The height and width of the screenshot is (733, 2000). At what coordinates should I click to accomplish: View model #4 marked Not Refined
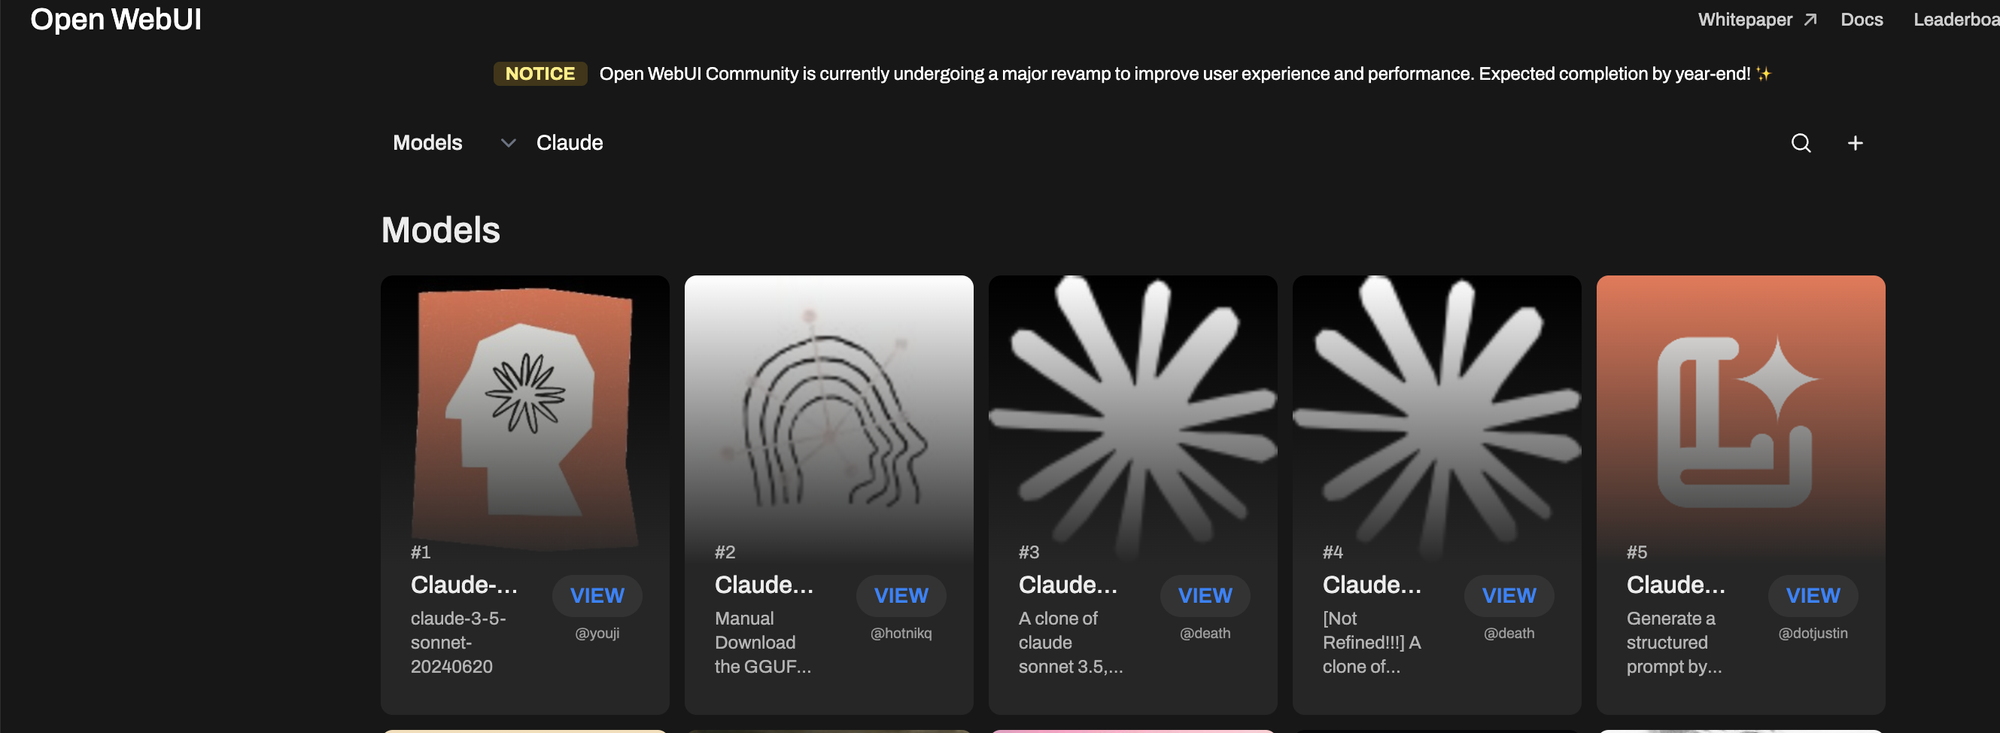pyautogui.click(x=1509, y=595)
